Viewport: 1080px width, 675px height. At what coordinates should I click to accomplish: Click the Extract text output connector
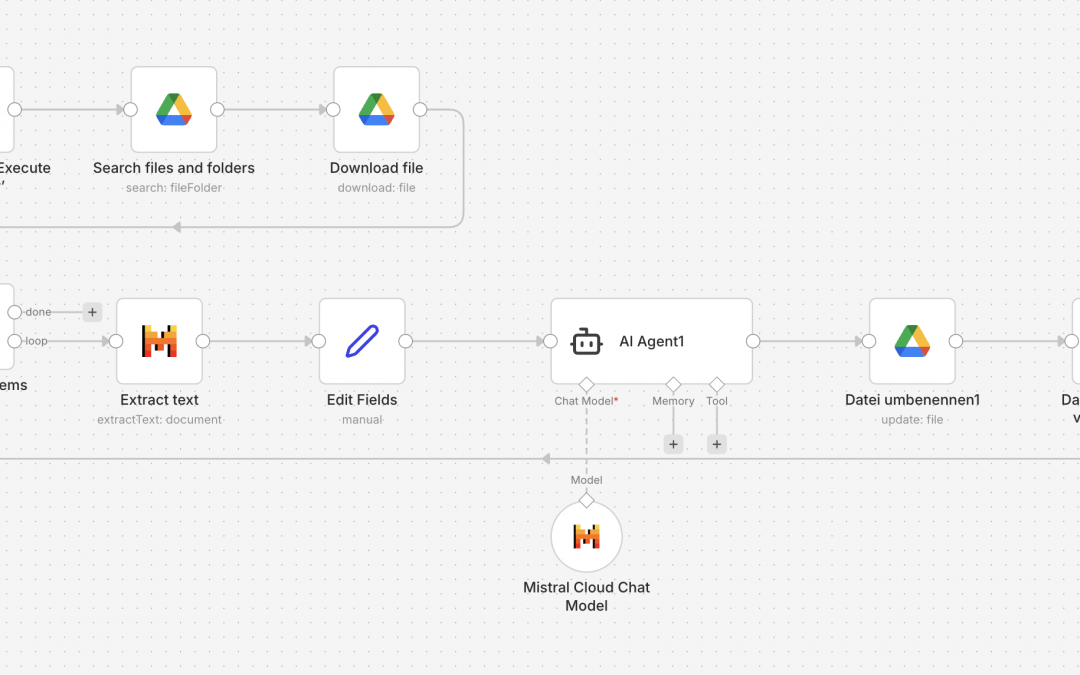click(203, 341)
